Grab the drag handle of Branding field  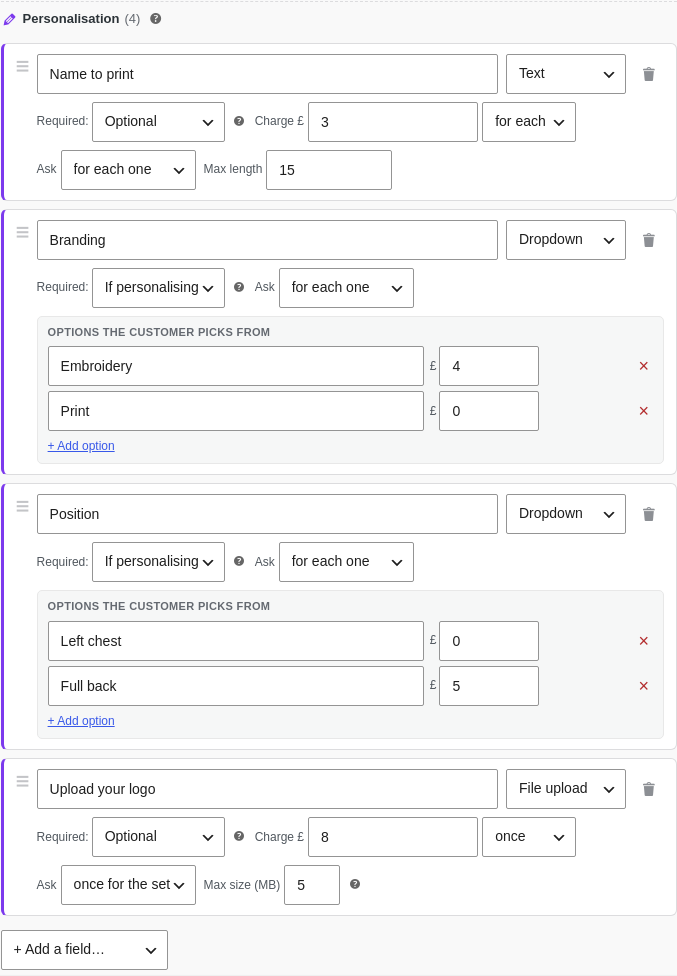click(x=22, y=232)
